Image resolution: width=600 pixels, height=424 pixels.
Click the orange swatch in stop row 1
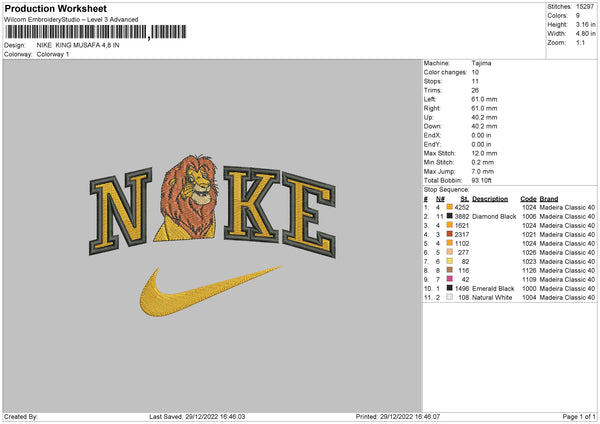449,207
